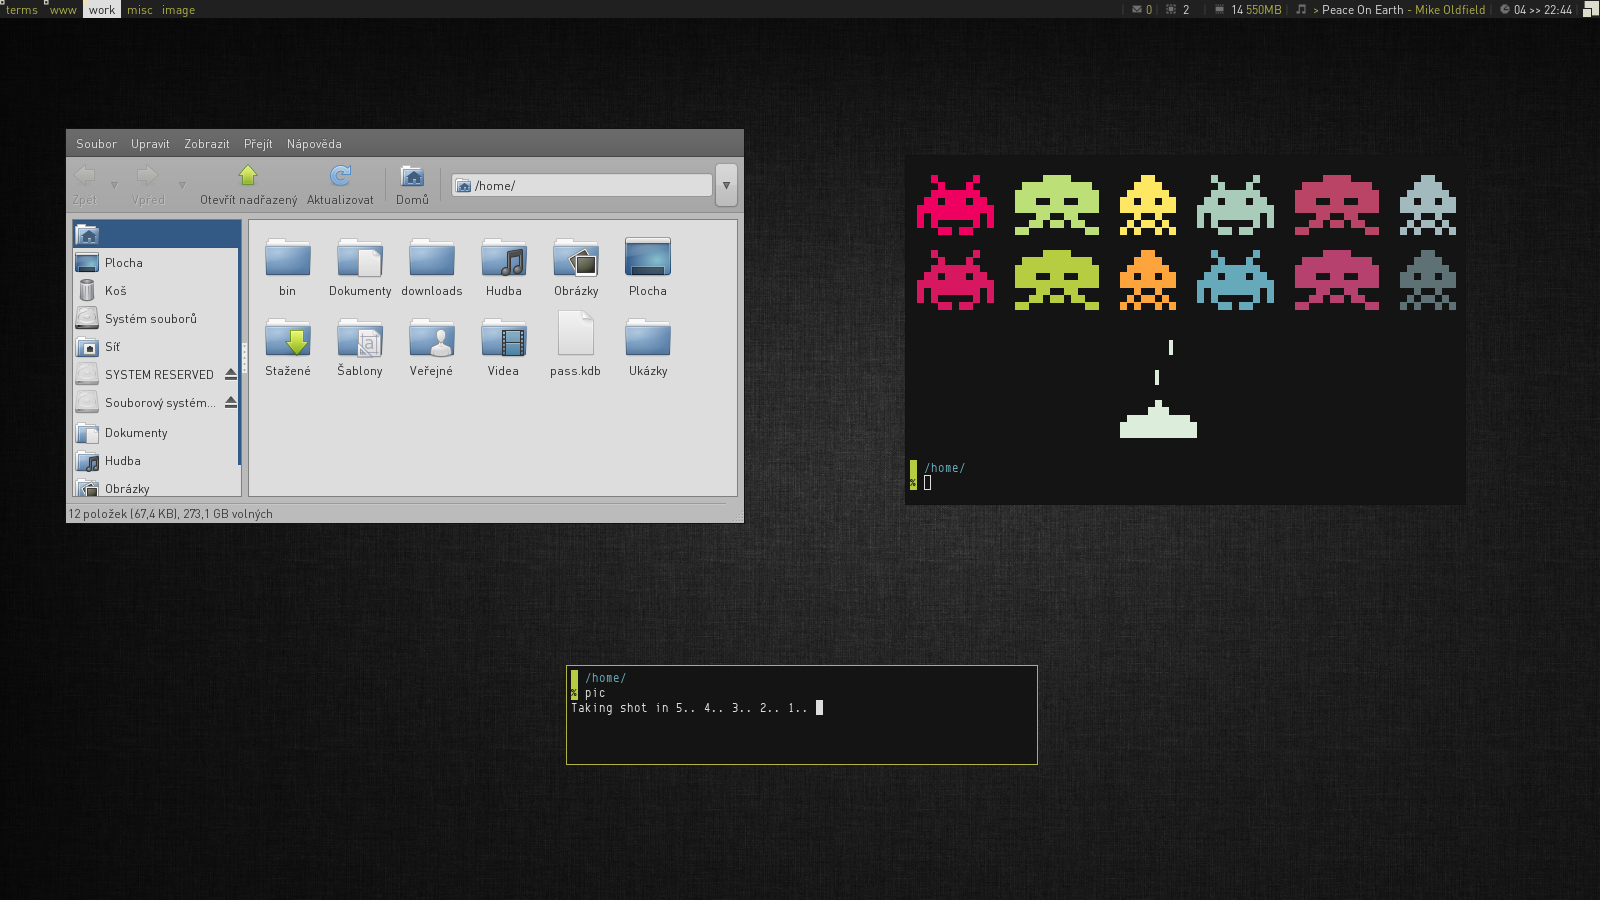Switch to the image workspace
The height and width of the screenshot is (900, 1600).
179,10
